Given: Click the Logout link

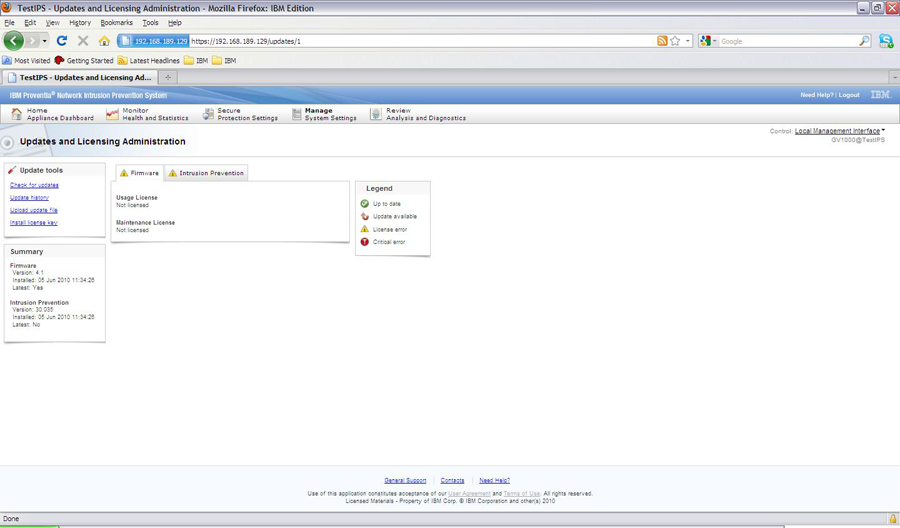Looking at the screenshot, I should pos(849,95).
